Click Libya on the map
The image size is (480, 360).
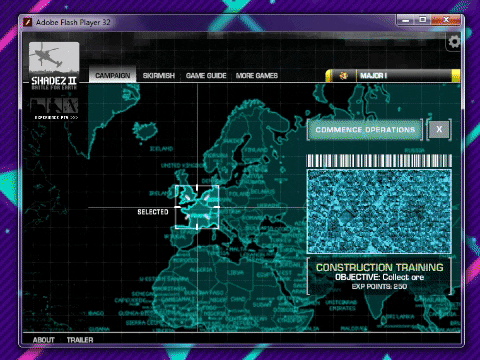pyautogui.click(x=234, y=272)
